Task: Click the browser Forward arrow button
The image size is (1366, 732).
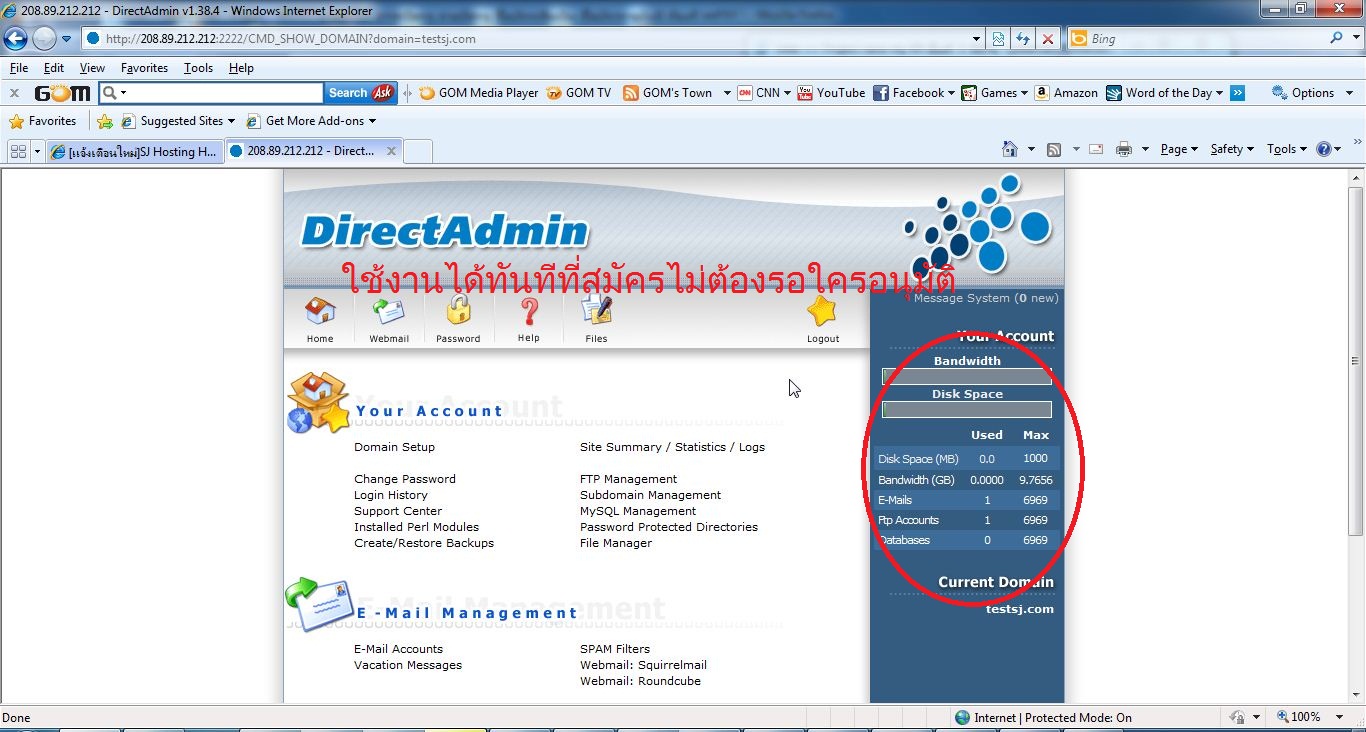Action: coord(44,39)
